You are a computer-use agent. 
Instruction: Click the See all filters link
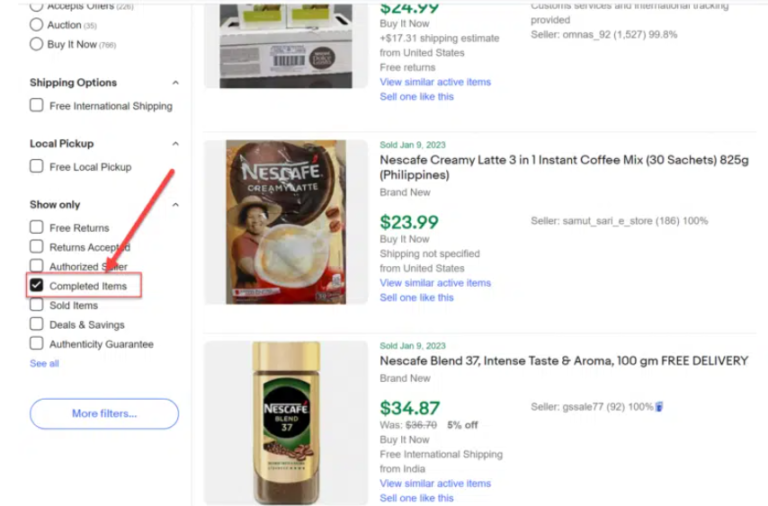[44, 364]
